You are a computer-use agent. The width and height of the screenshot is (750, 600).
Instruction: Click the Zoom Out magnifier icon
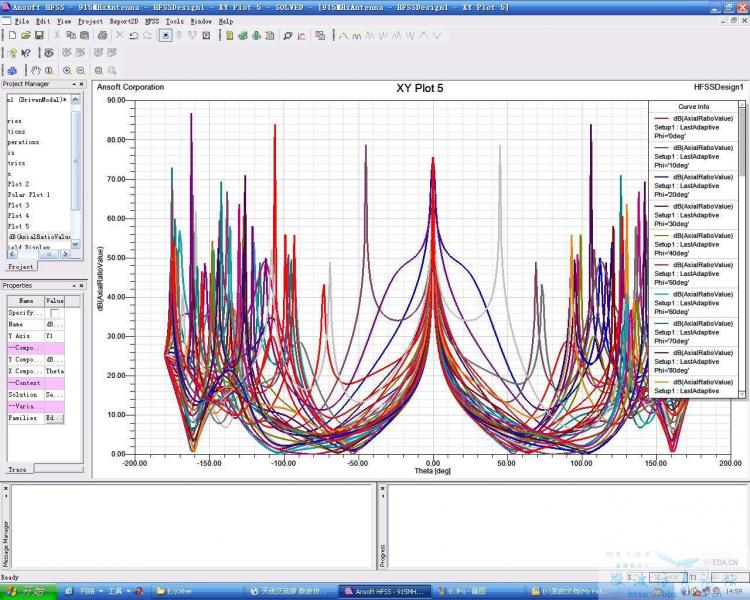(x=80, y=70)
